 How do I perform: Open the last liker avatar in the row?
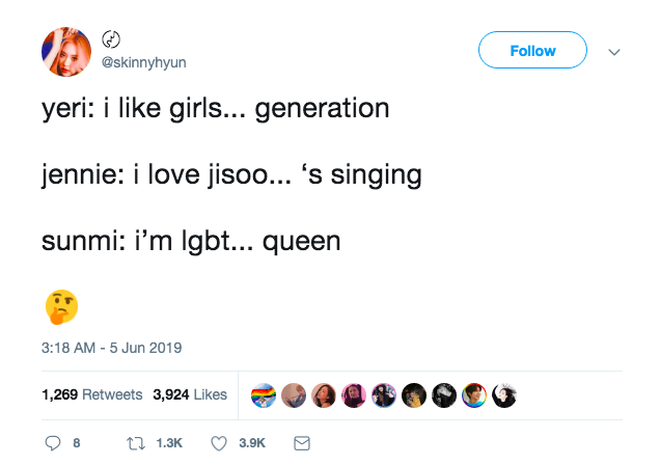click(504, 396)
